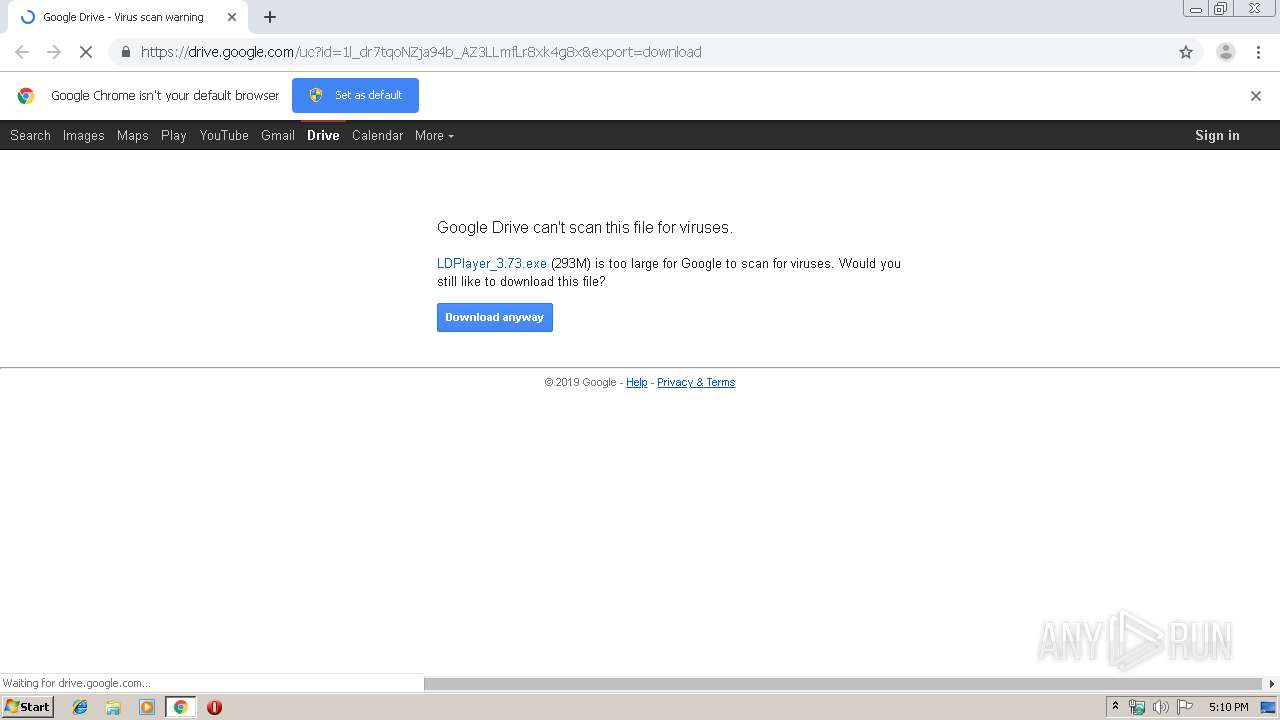The width and height of the screenshot is (1280, 720).
Task: Dismiss the default browser infobar
Action: (x=1256, y=96)
